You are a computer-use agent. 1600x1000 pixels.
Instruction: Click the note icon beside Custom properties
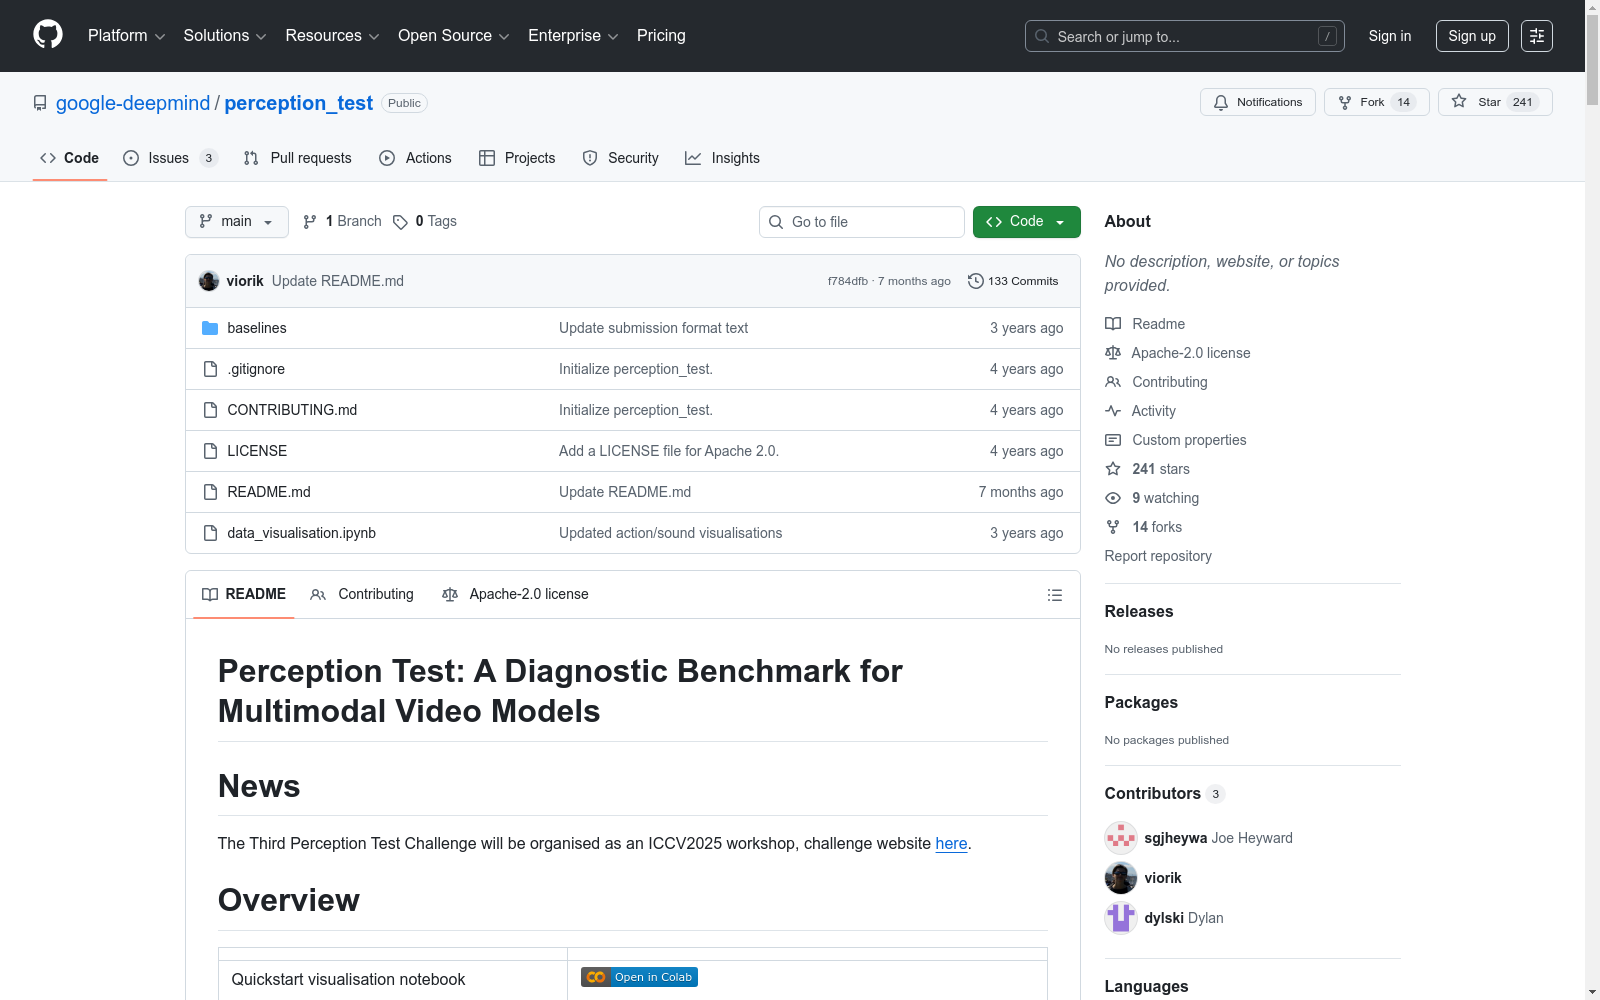(1113, 440)
